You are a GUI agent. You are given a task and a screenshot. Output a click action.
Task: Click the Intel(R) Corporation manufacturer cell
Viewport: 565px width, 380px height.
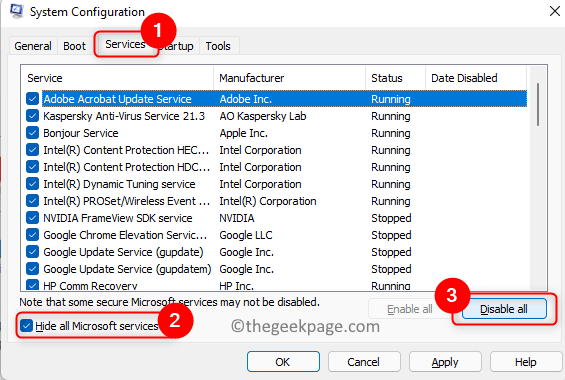(x=268, y=201)
